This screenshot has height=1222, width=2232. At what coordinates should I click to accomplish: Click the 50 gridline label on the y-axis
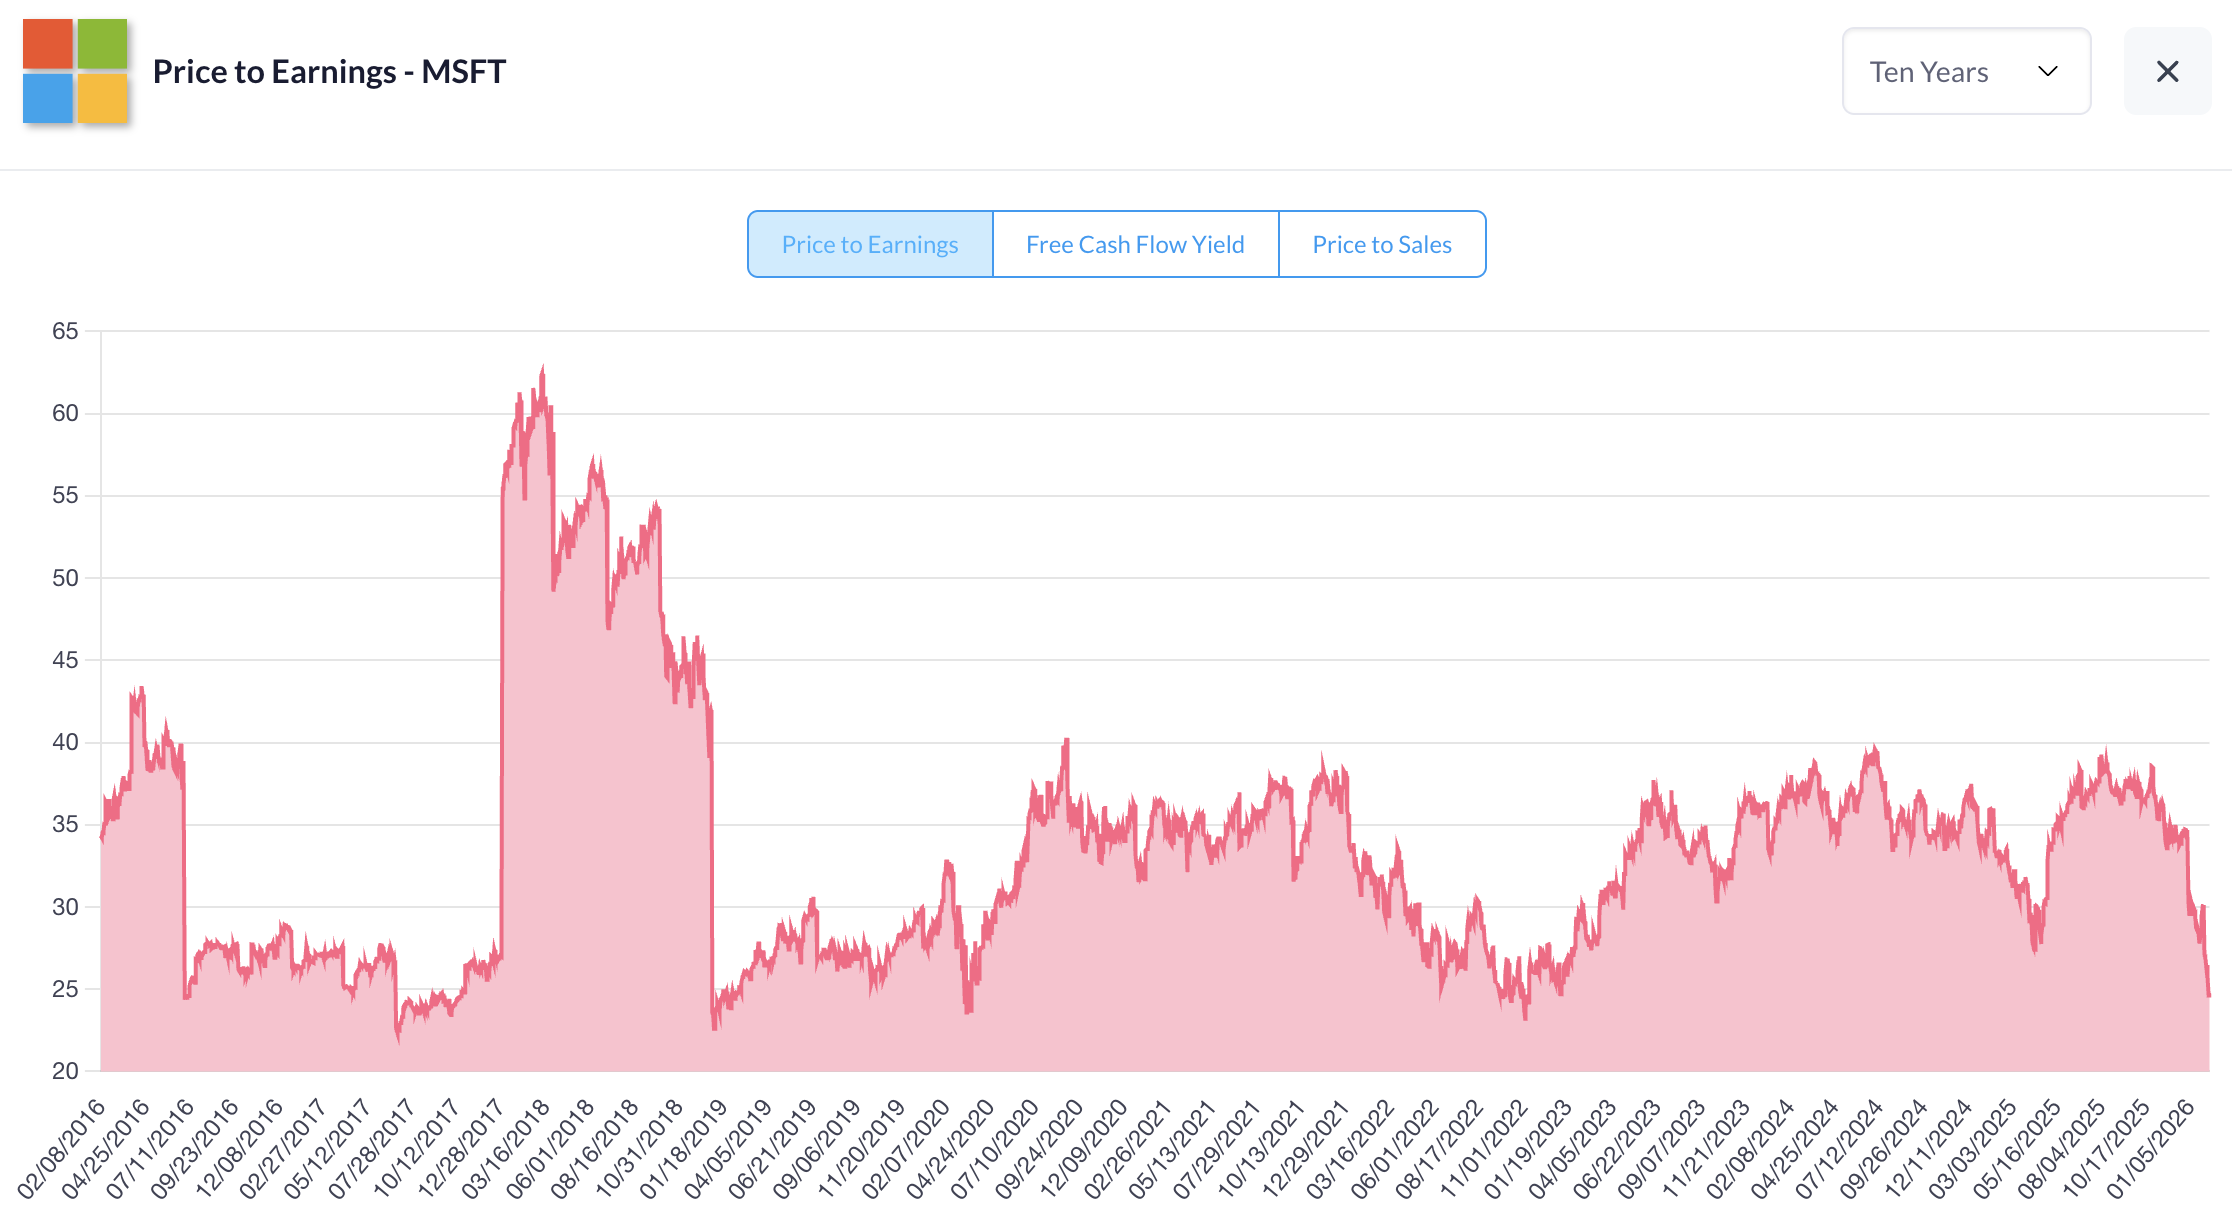point(65,578)
